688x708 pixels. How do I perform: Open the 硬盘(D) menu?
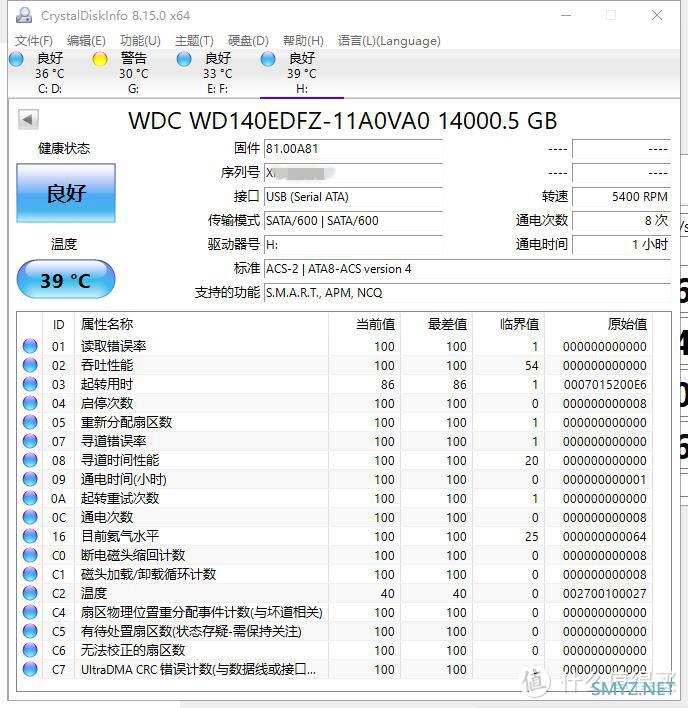(x=248, y=41)
